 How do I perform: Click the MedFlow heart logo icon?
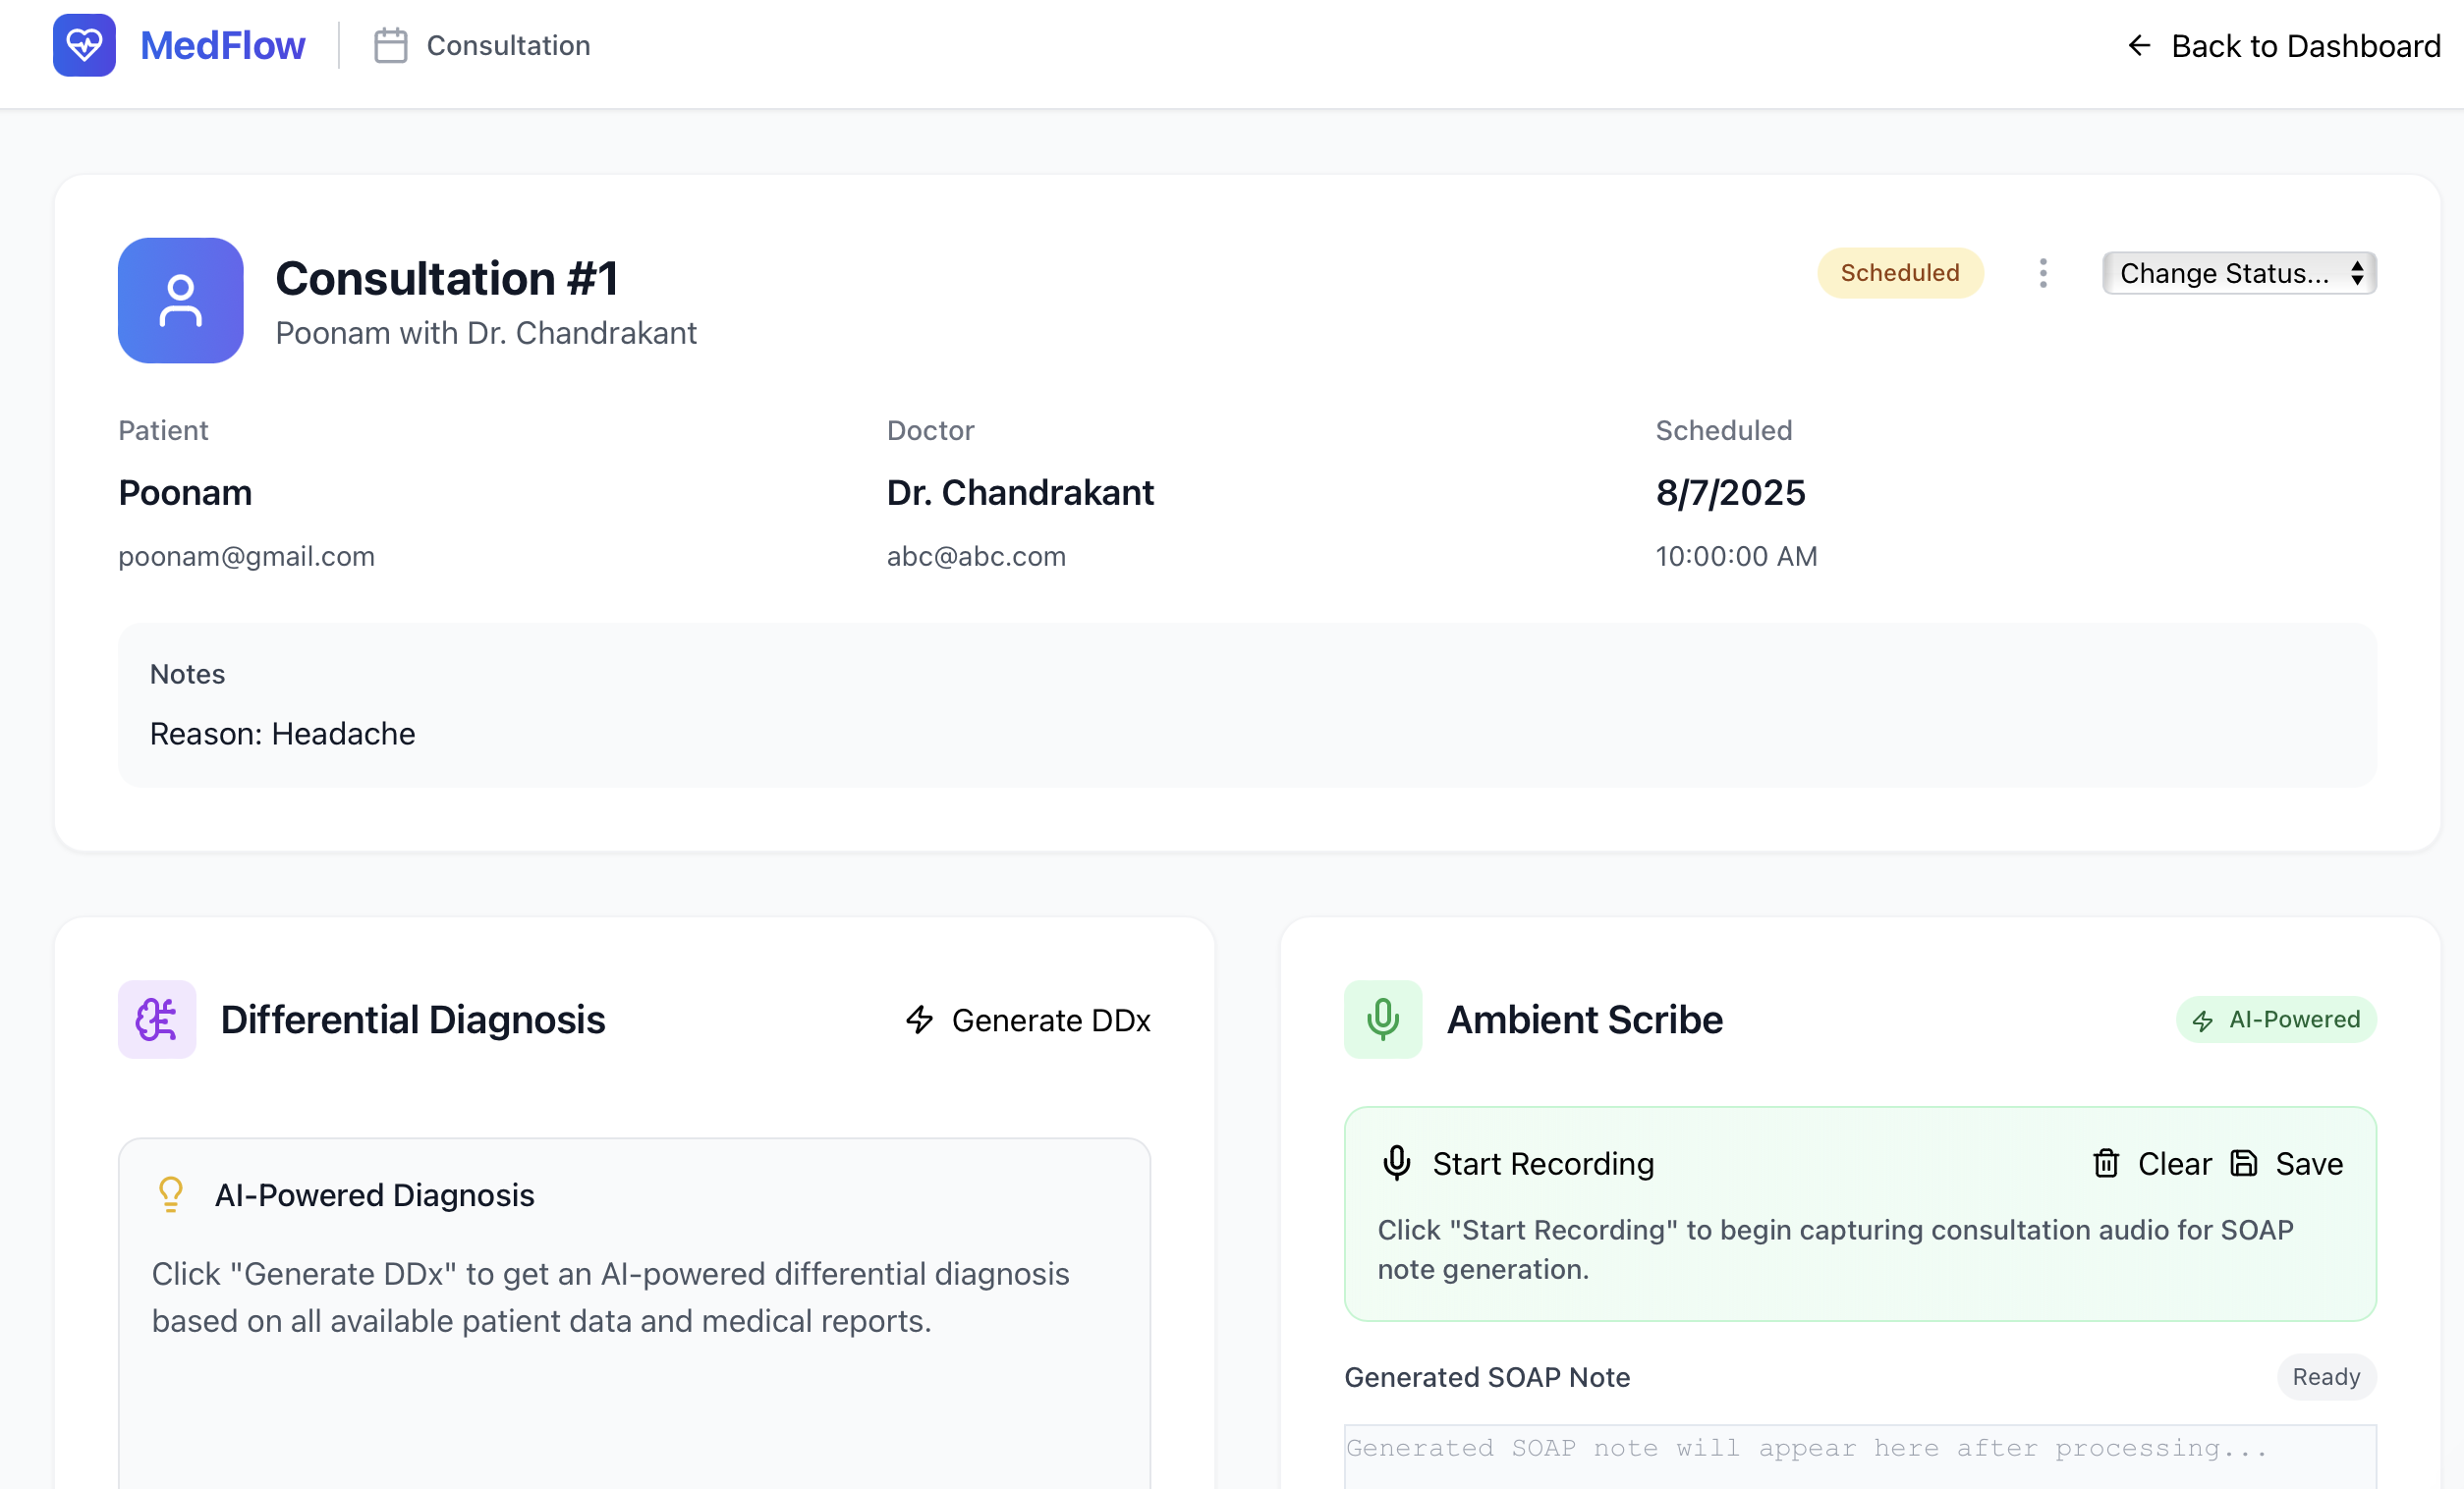[x=84, y=45]
